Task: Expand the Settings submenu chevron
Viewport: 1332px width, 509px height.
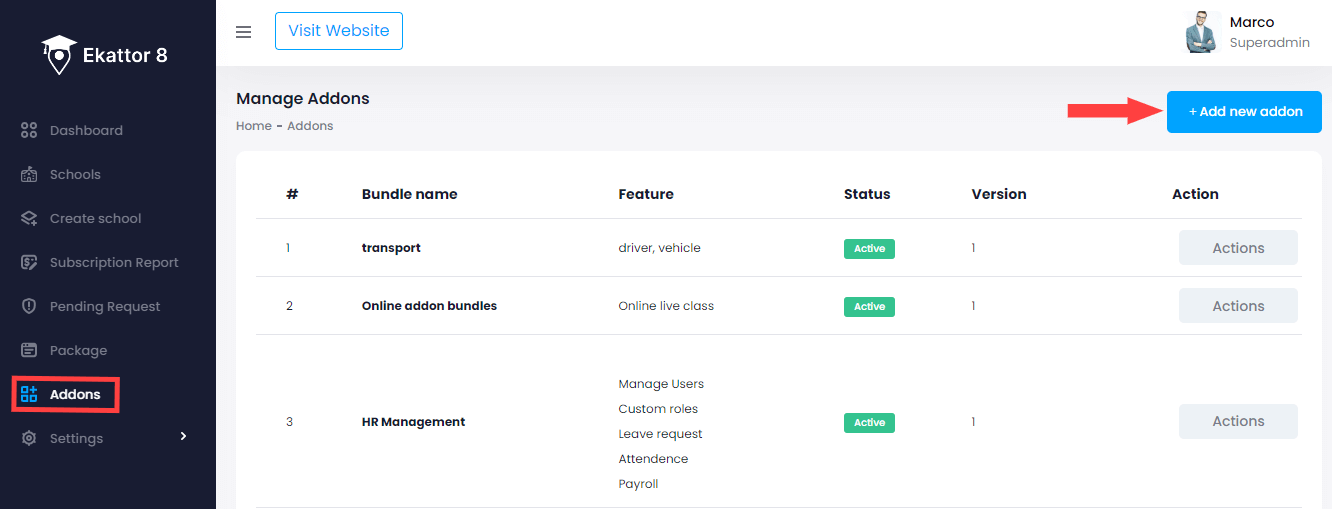Action: (x=183, y=436)
